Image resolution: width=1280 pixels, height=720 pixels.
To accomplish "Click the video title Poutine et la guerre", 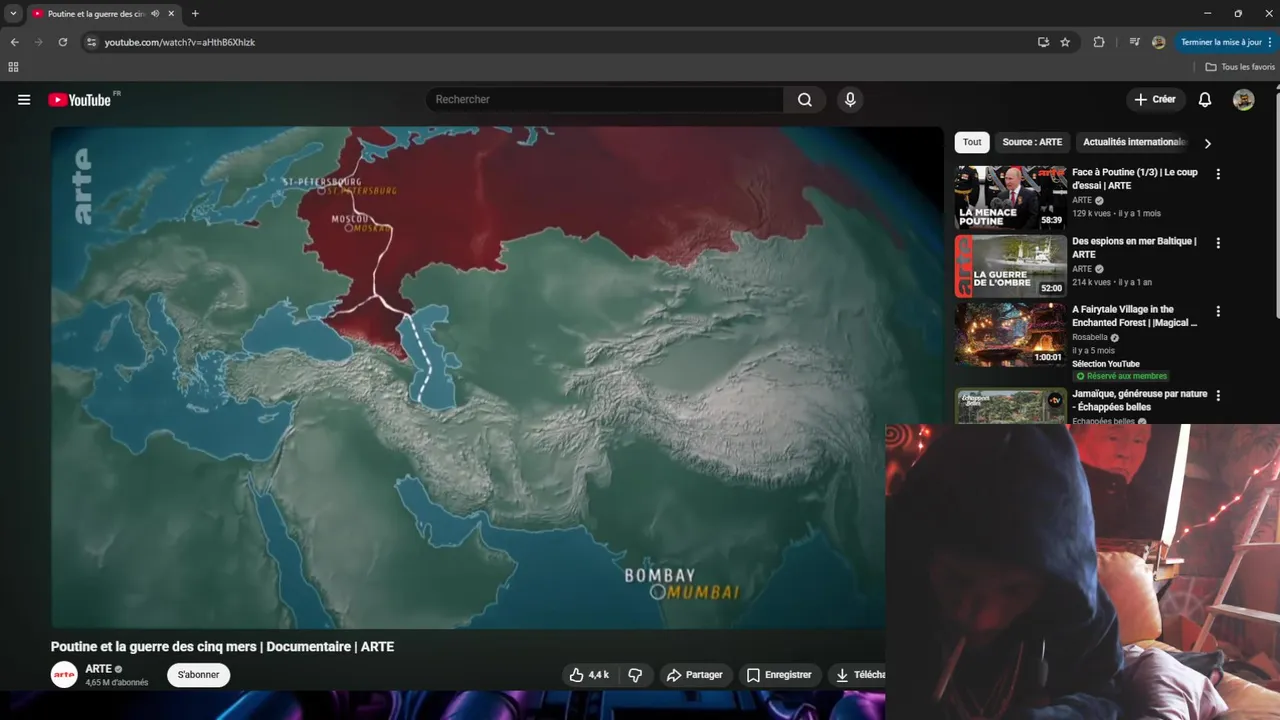I will 222,647.
